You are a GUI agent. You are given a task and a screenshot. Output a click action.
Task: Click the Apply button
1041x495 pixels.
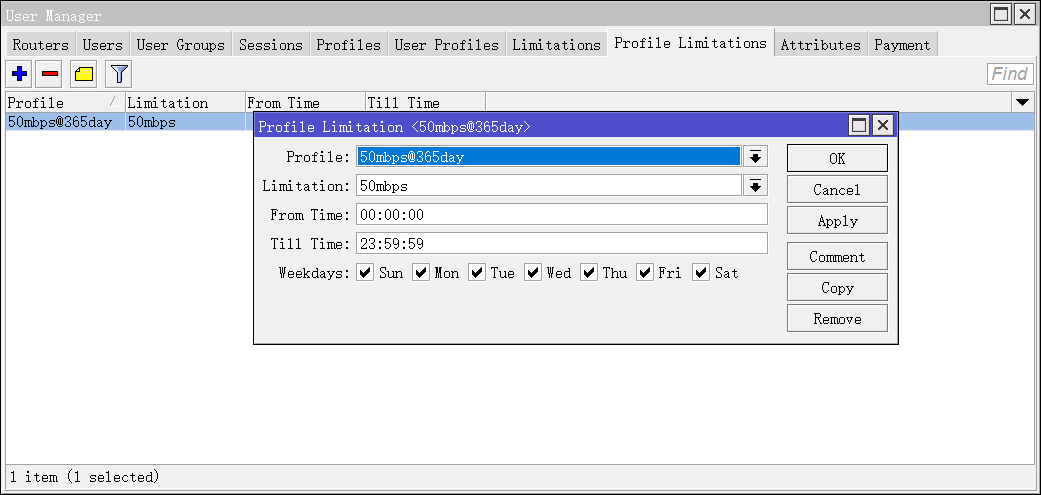[x=837, y=221]
